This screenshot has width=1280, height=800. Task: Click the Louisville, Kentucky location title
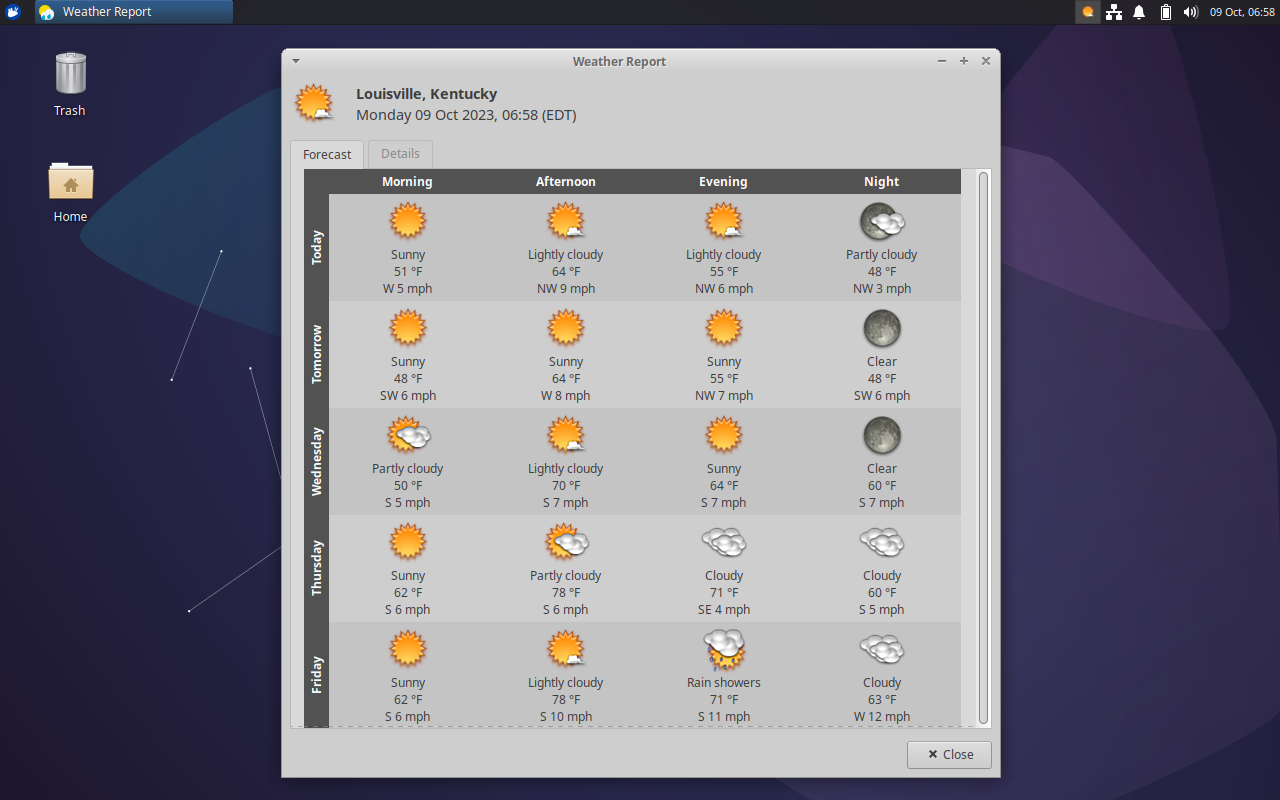[x=426, y=94]
